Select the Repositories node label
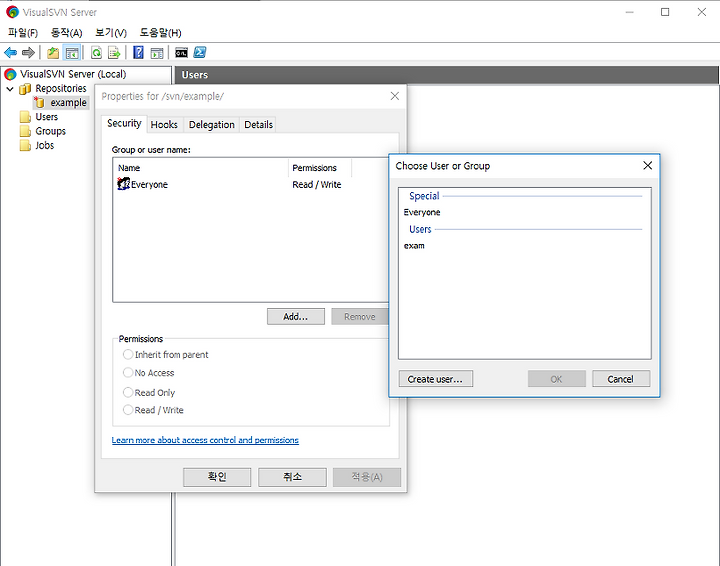The width and height of the screenshot is (720, 566). (61, 89)
